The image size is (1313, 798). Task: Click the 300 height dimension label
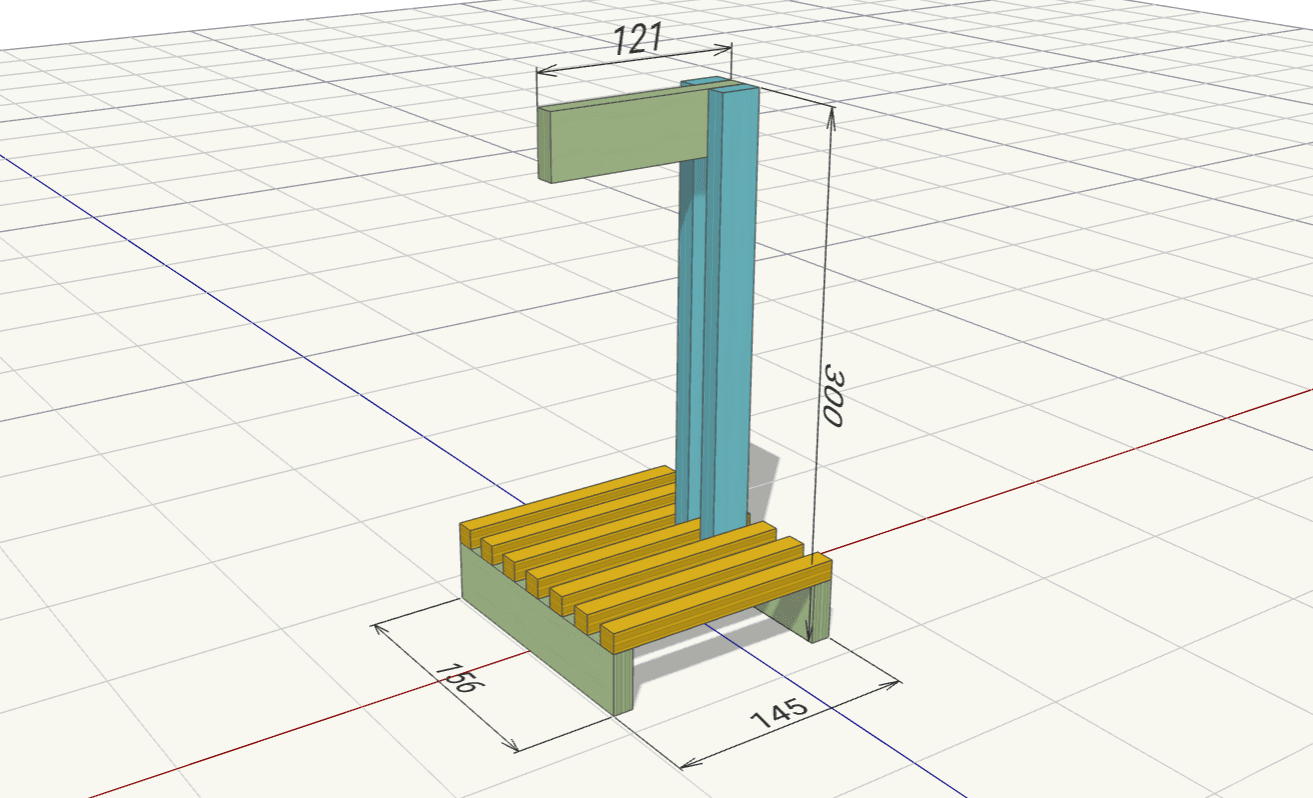(833, 394)
